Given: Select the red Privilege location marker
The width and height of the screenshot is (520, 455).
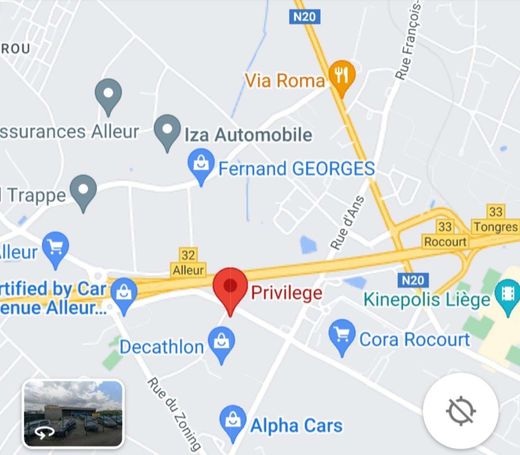Looking at the screenshot, I should [230, 291].
